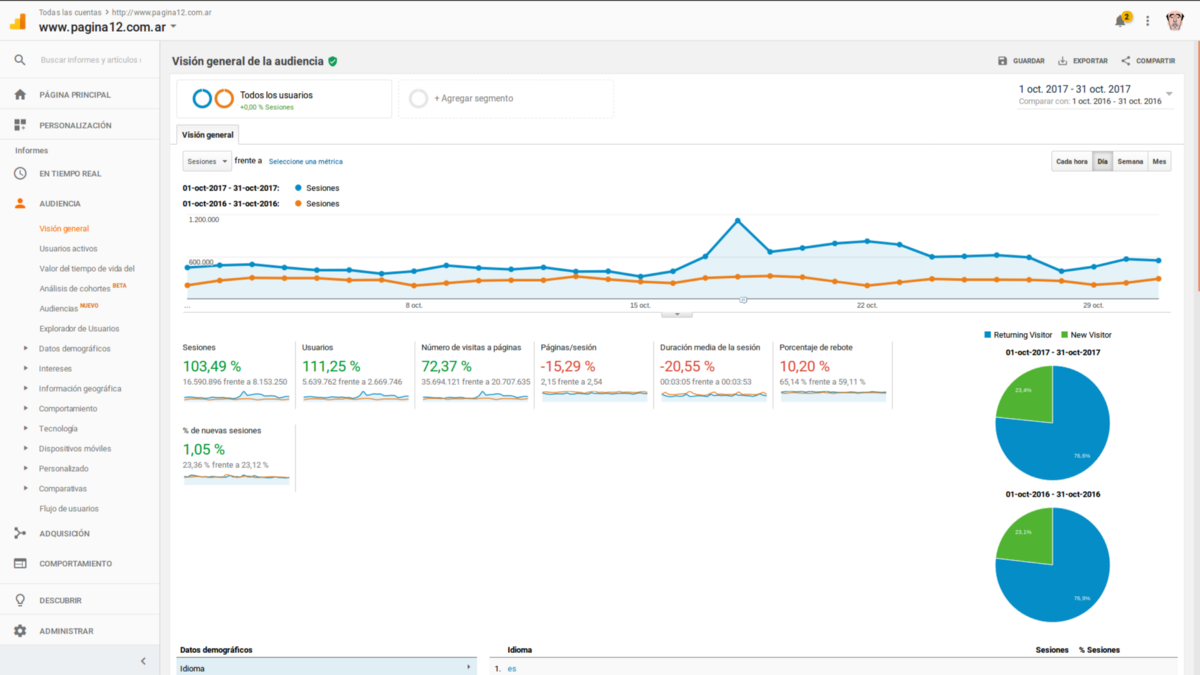Click the Todos los usuarios segment circles
This screenshot has width=1200, height=675.
(x=213, y=98)
